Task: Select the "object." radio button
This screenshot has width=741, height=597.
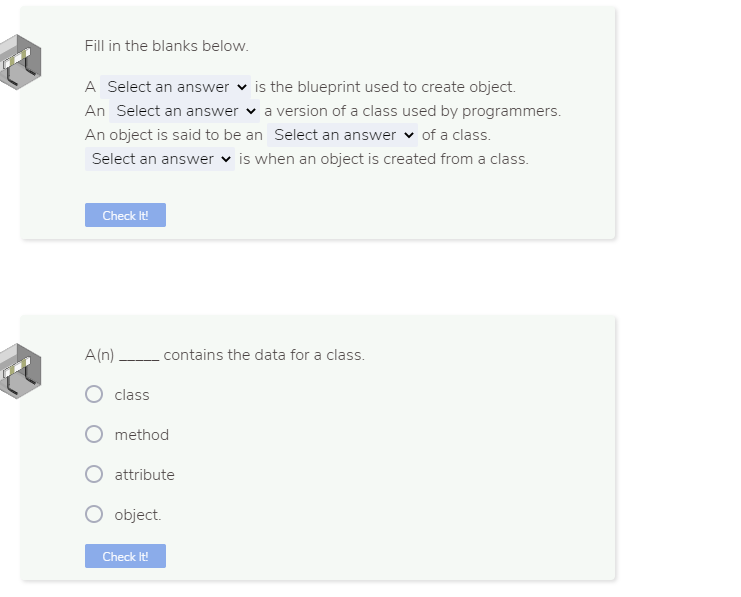Action: click(x=94, y=515)
